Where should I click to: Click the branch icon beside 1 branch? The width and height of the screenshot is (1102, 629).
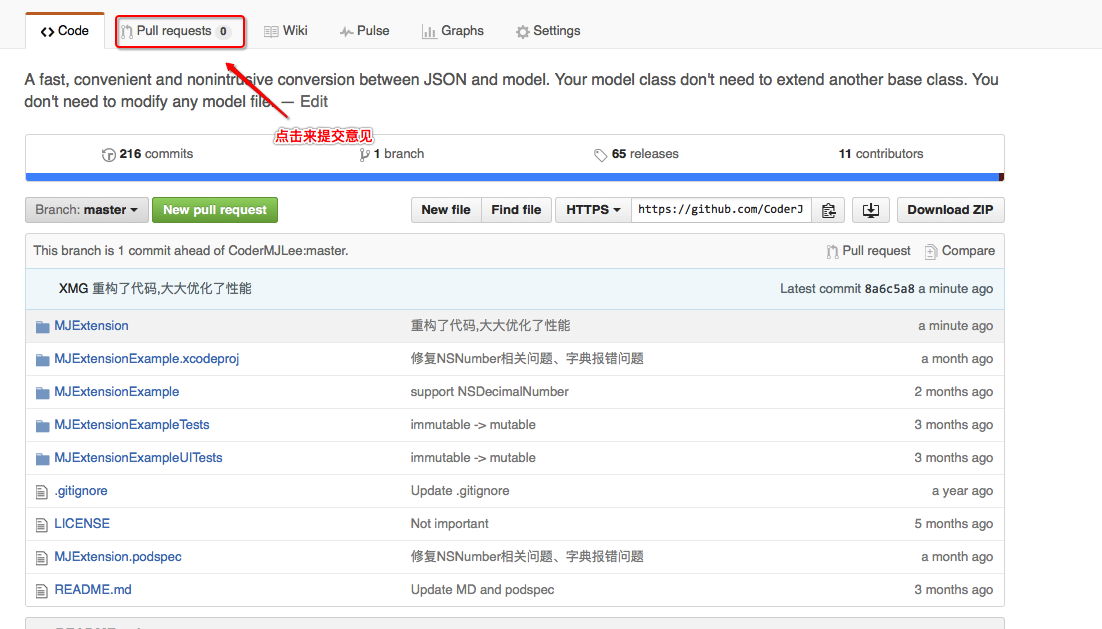[364, 155]
